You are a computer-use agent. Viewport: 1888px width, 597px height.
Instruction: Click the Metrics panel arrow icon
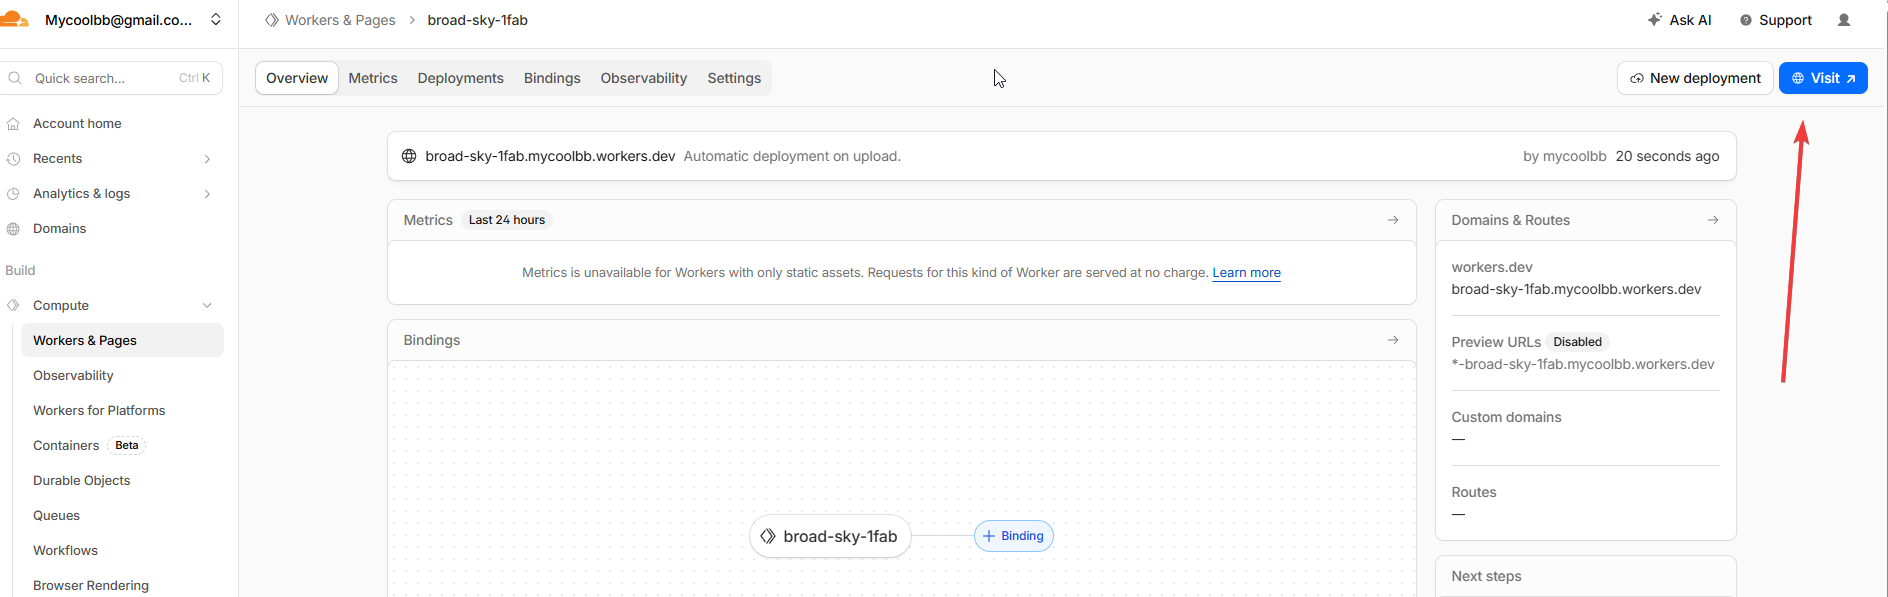click(x=1393, y=220)
